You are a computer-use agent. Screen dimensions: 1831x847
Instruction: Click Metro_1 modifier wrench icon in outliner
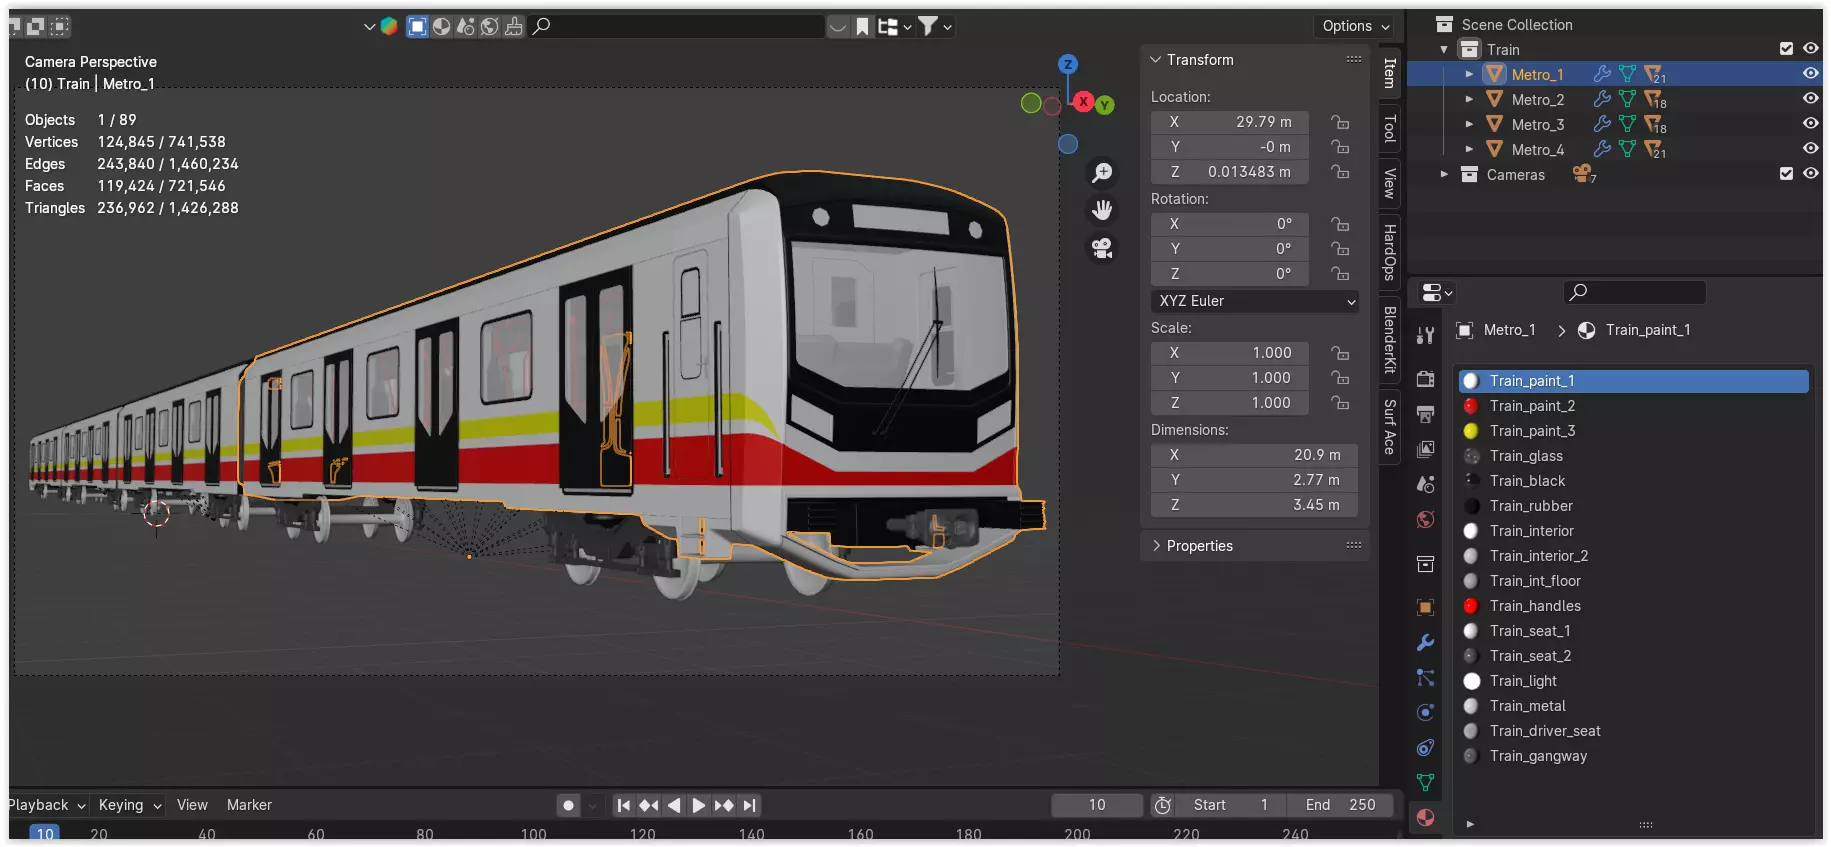click(1602, 74)
